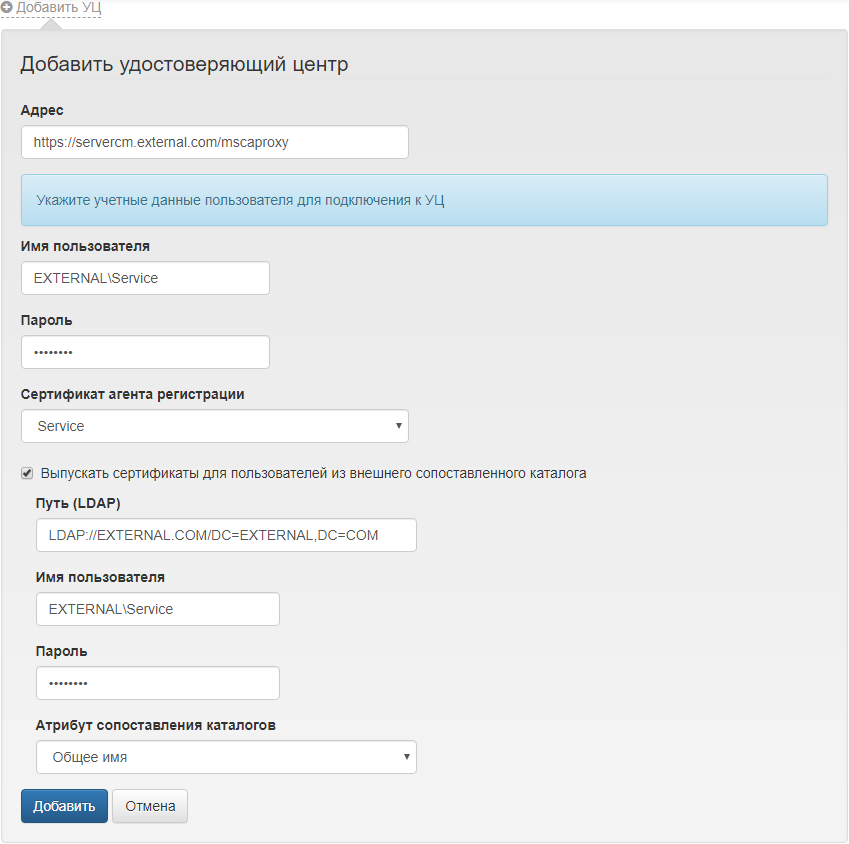Image resolution: width=849 pixels, height=844 pixels.
Task: Click the blue info banner about учетные данные
Action: (x=424, y=200)
